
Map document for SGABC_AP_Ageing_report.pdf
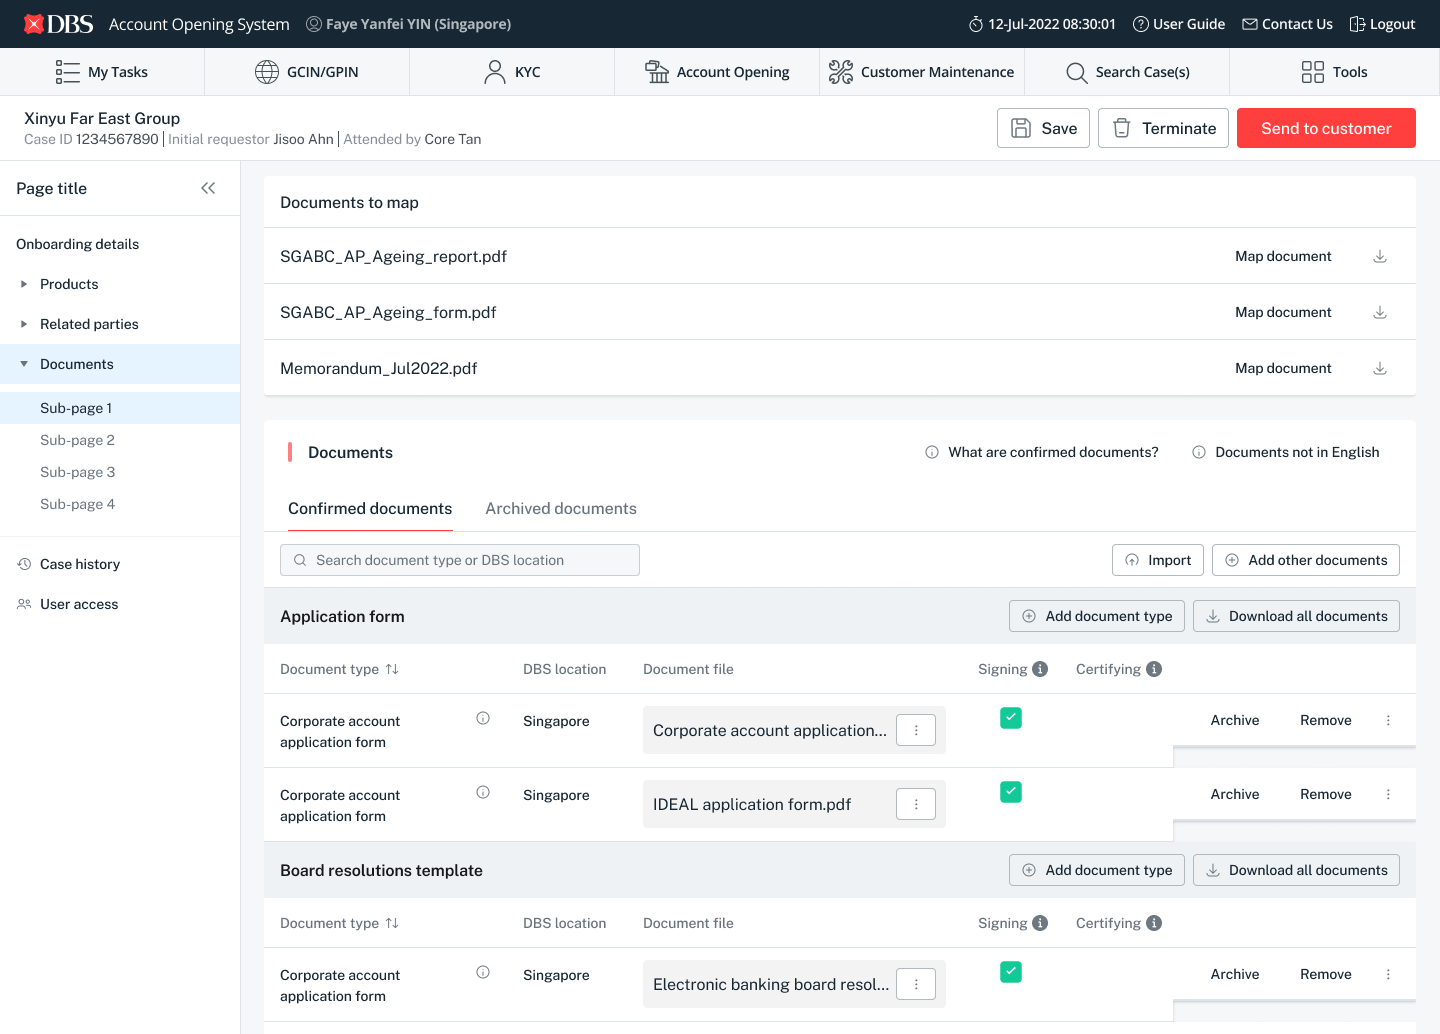1283,256
